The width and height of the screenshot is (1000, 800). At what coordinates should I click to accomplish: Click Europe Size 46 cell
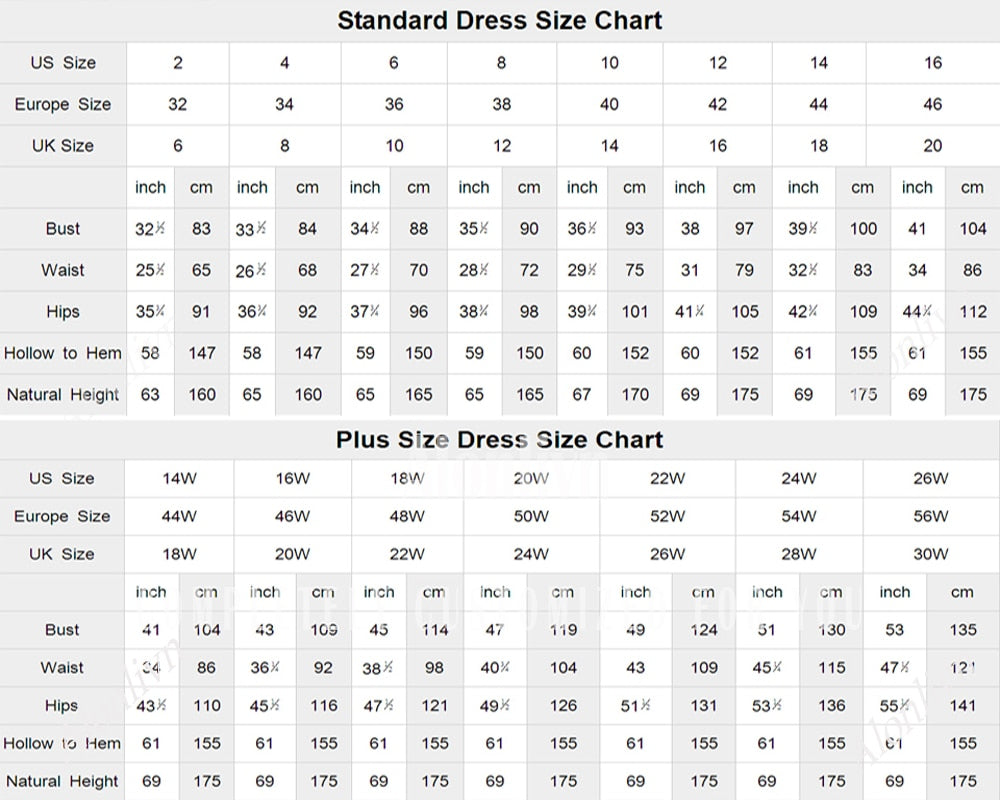click(931, 104)
